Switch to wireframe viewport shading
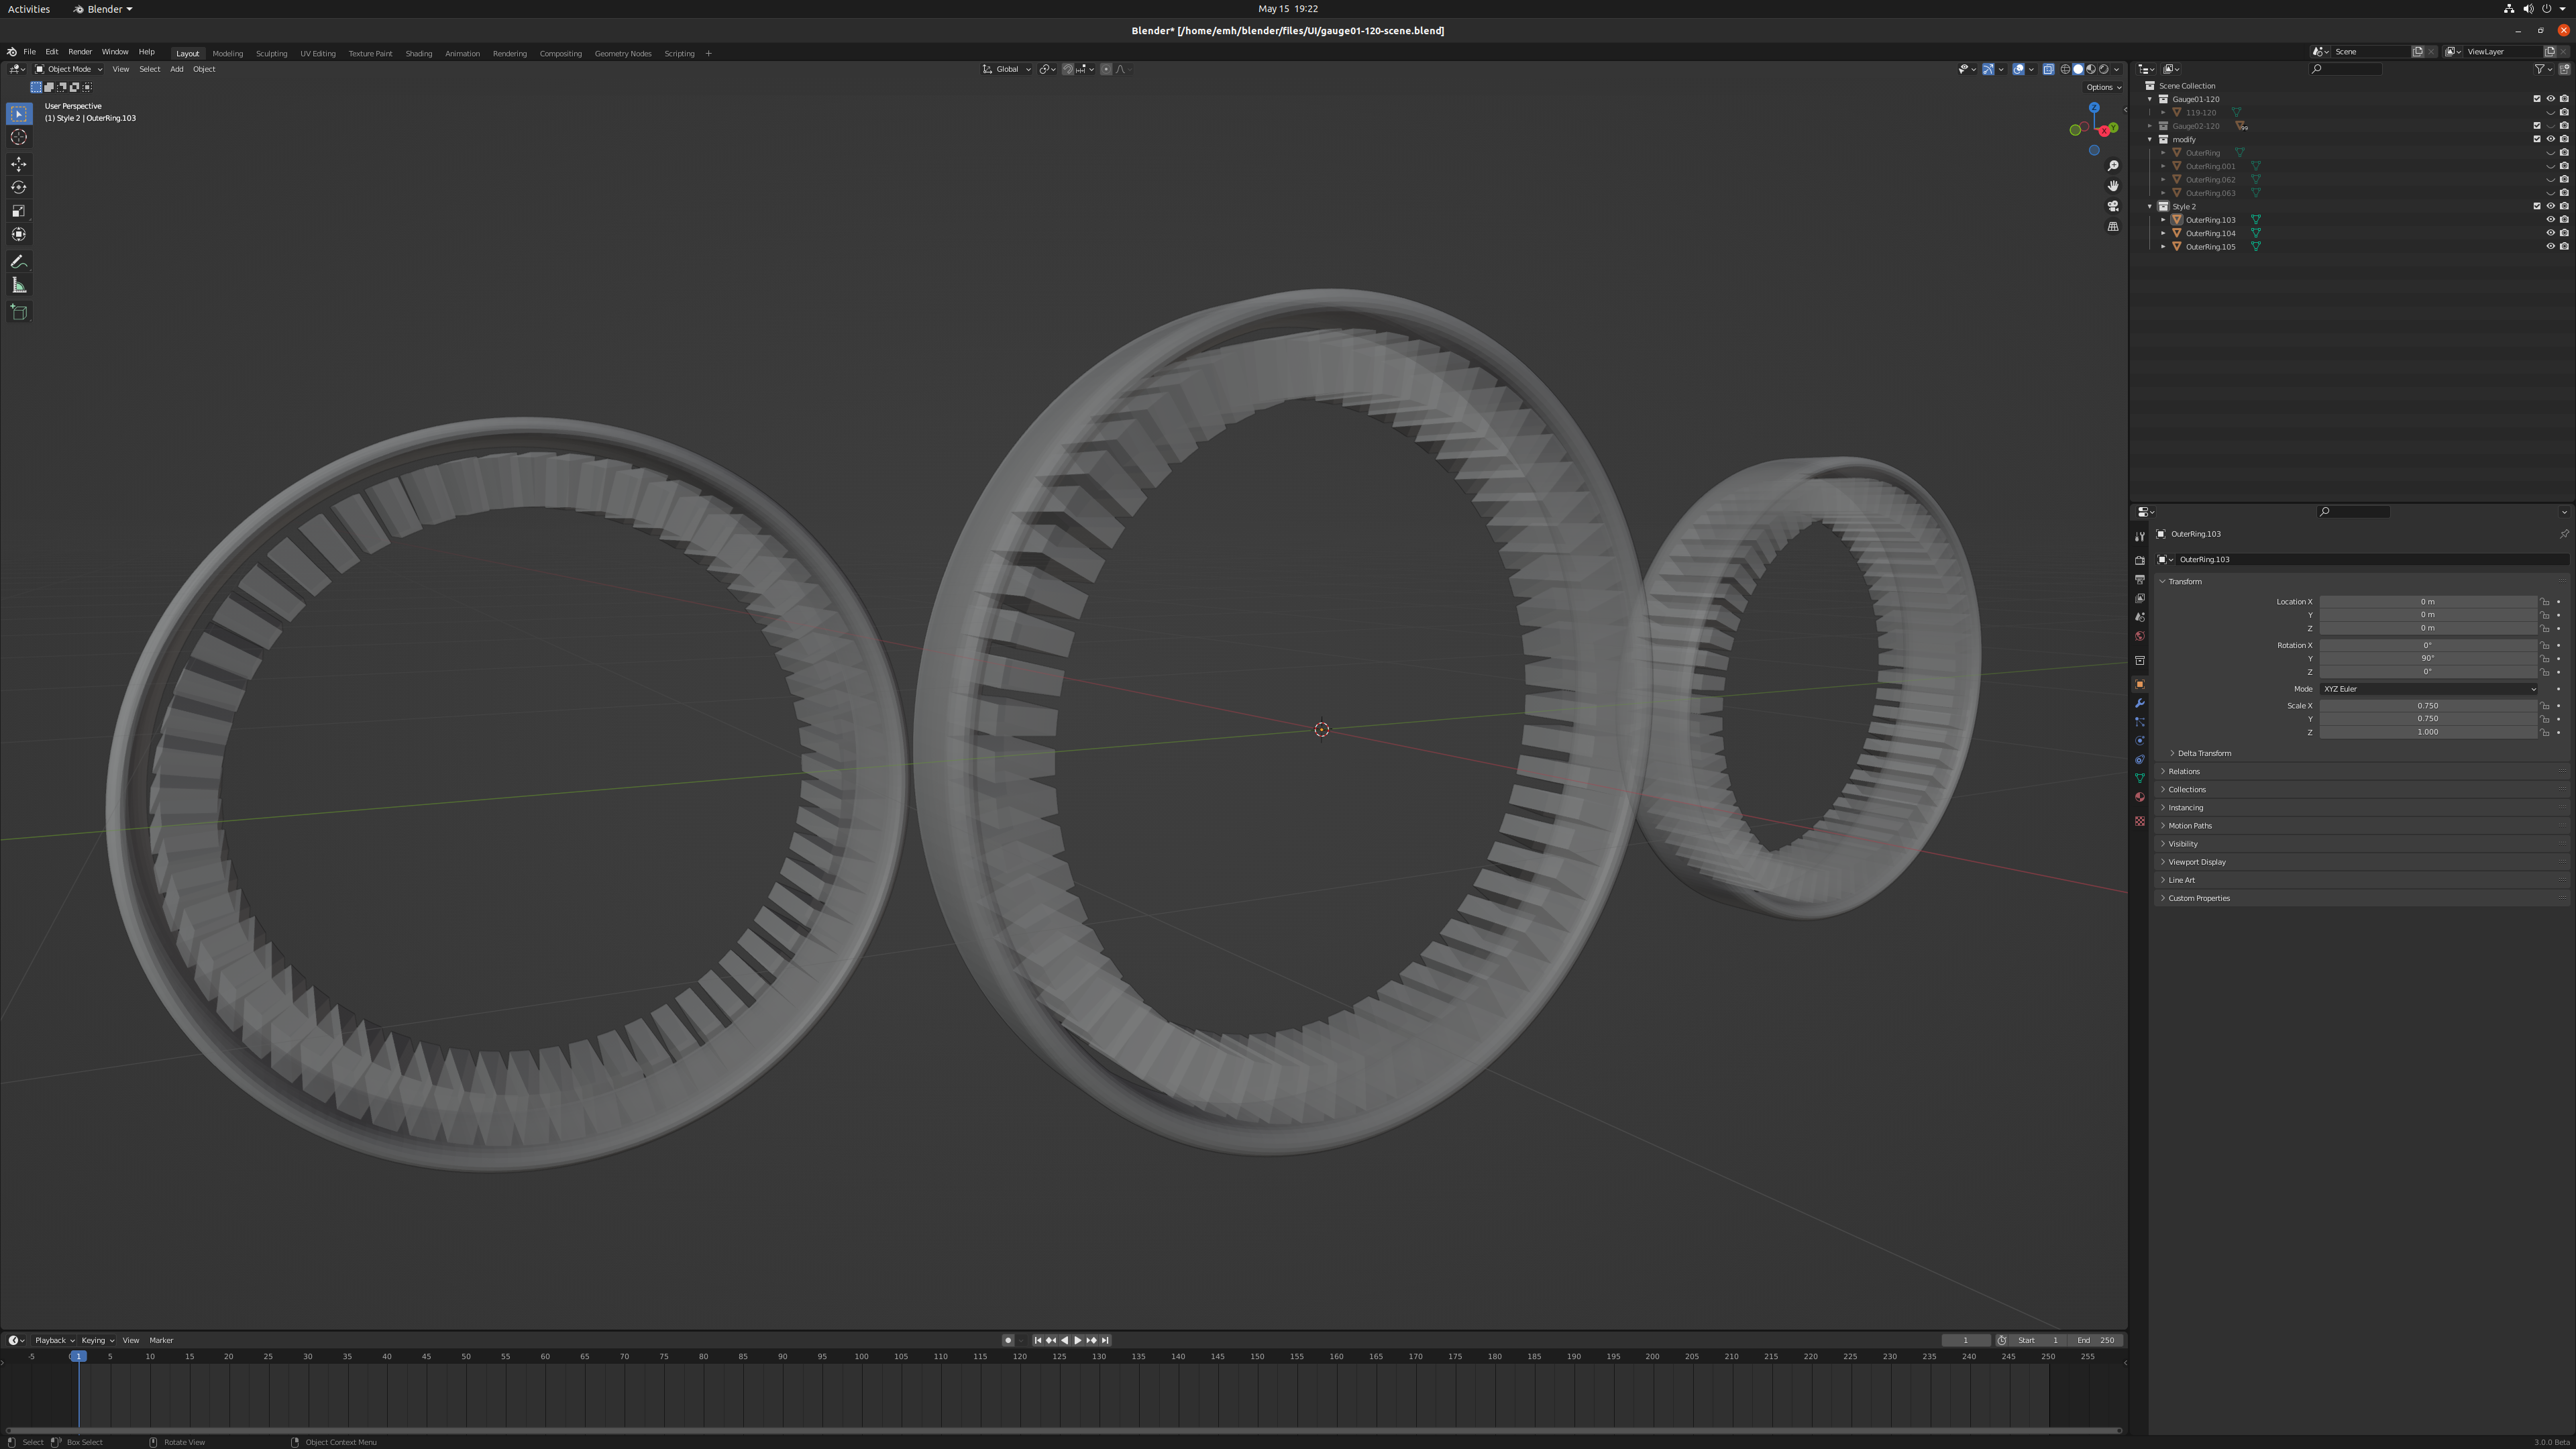 tap(2066, 69)
